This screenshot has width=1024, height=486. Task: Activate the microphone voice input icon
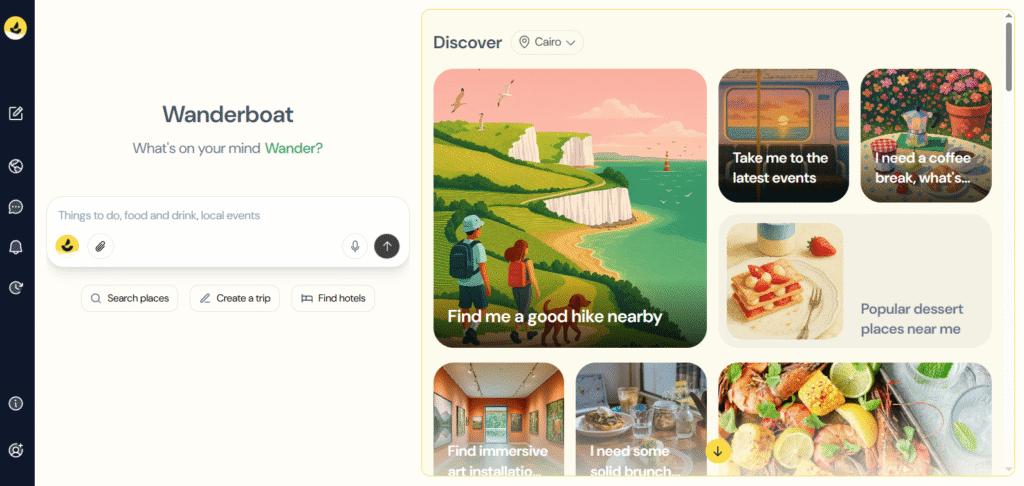point(355,246)
